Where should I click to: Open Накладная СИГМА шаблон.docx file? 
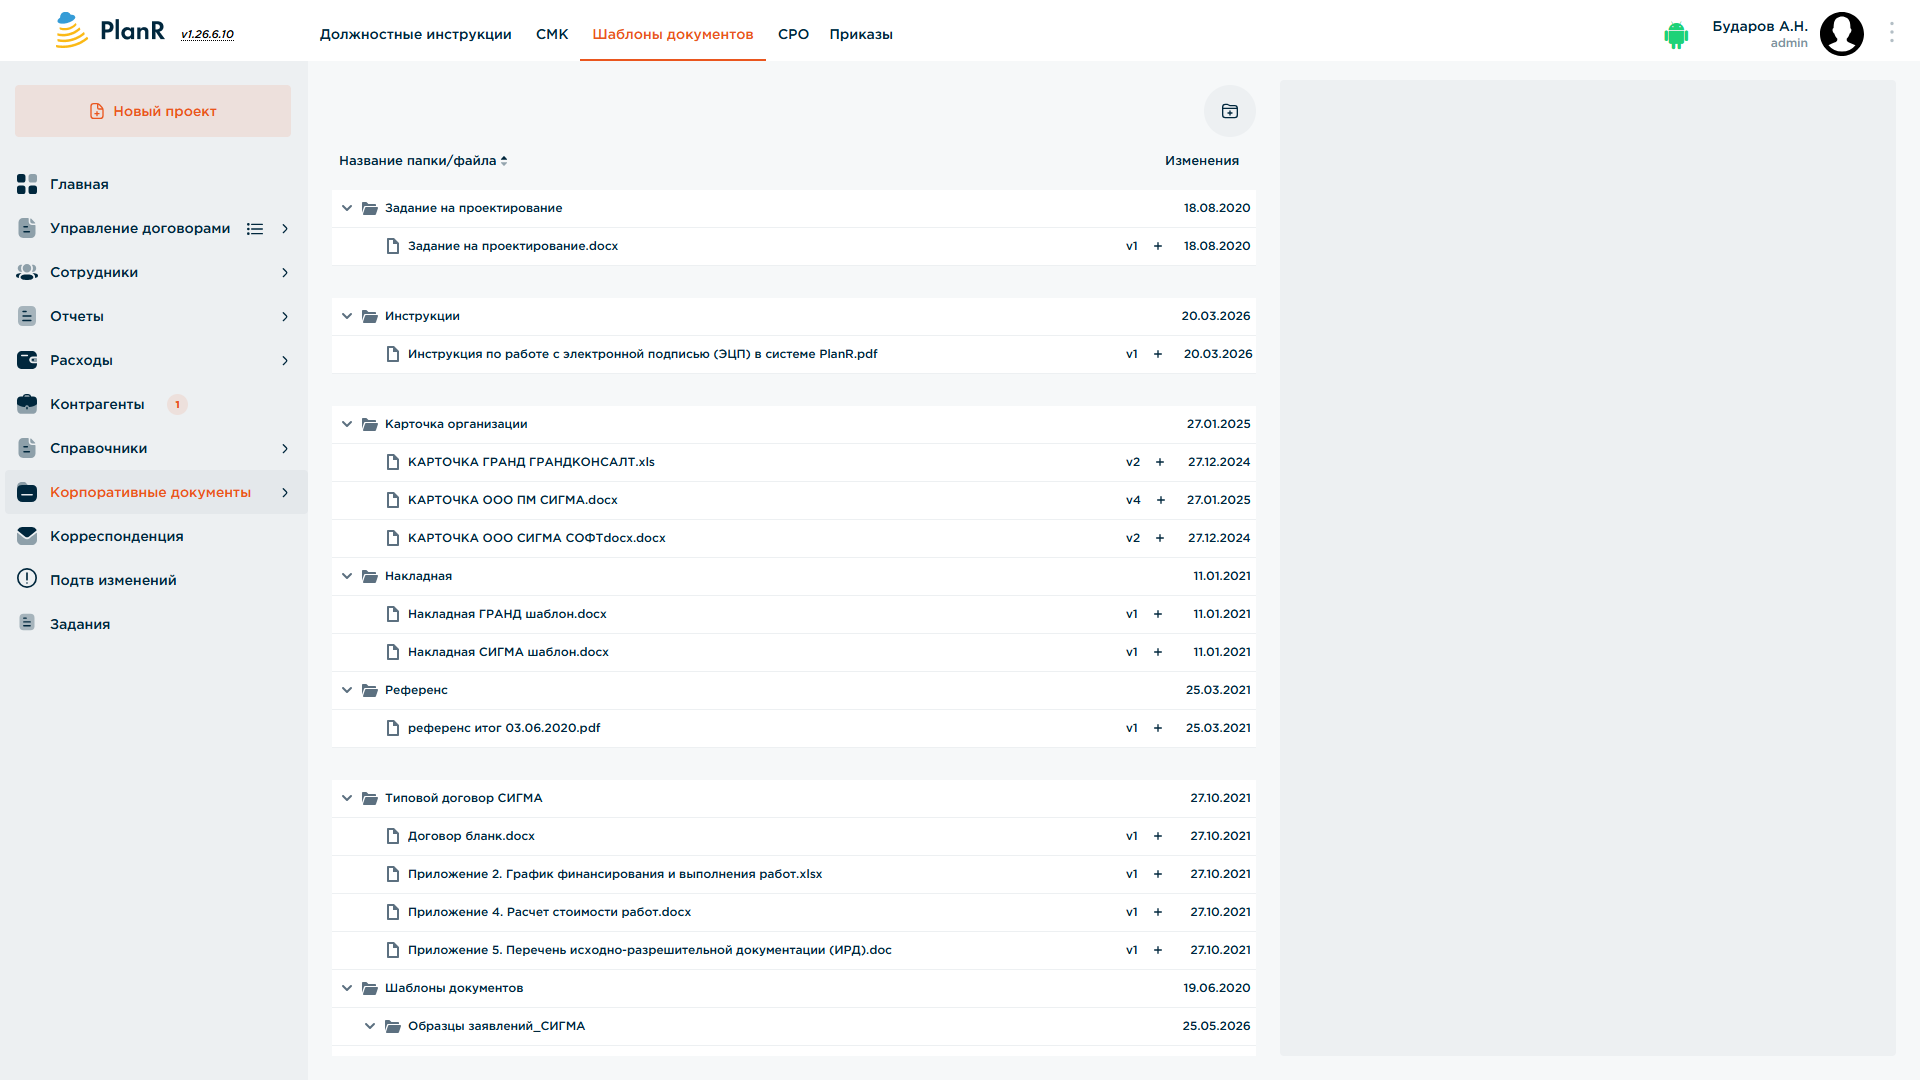tap(508, 652)
